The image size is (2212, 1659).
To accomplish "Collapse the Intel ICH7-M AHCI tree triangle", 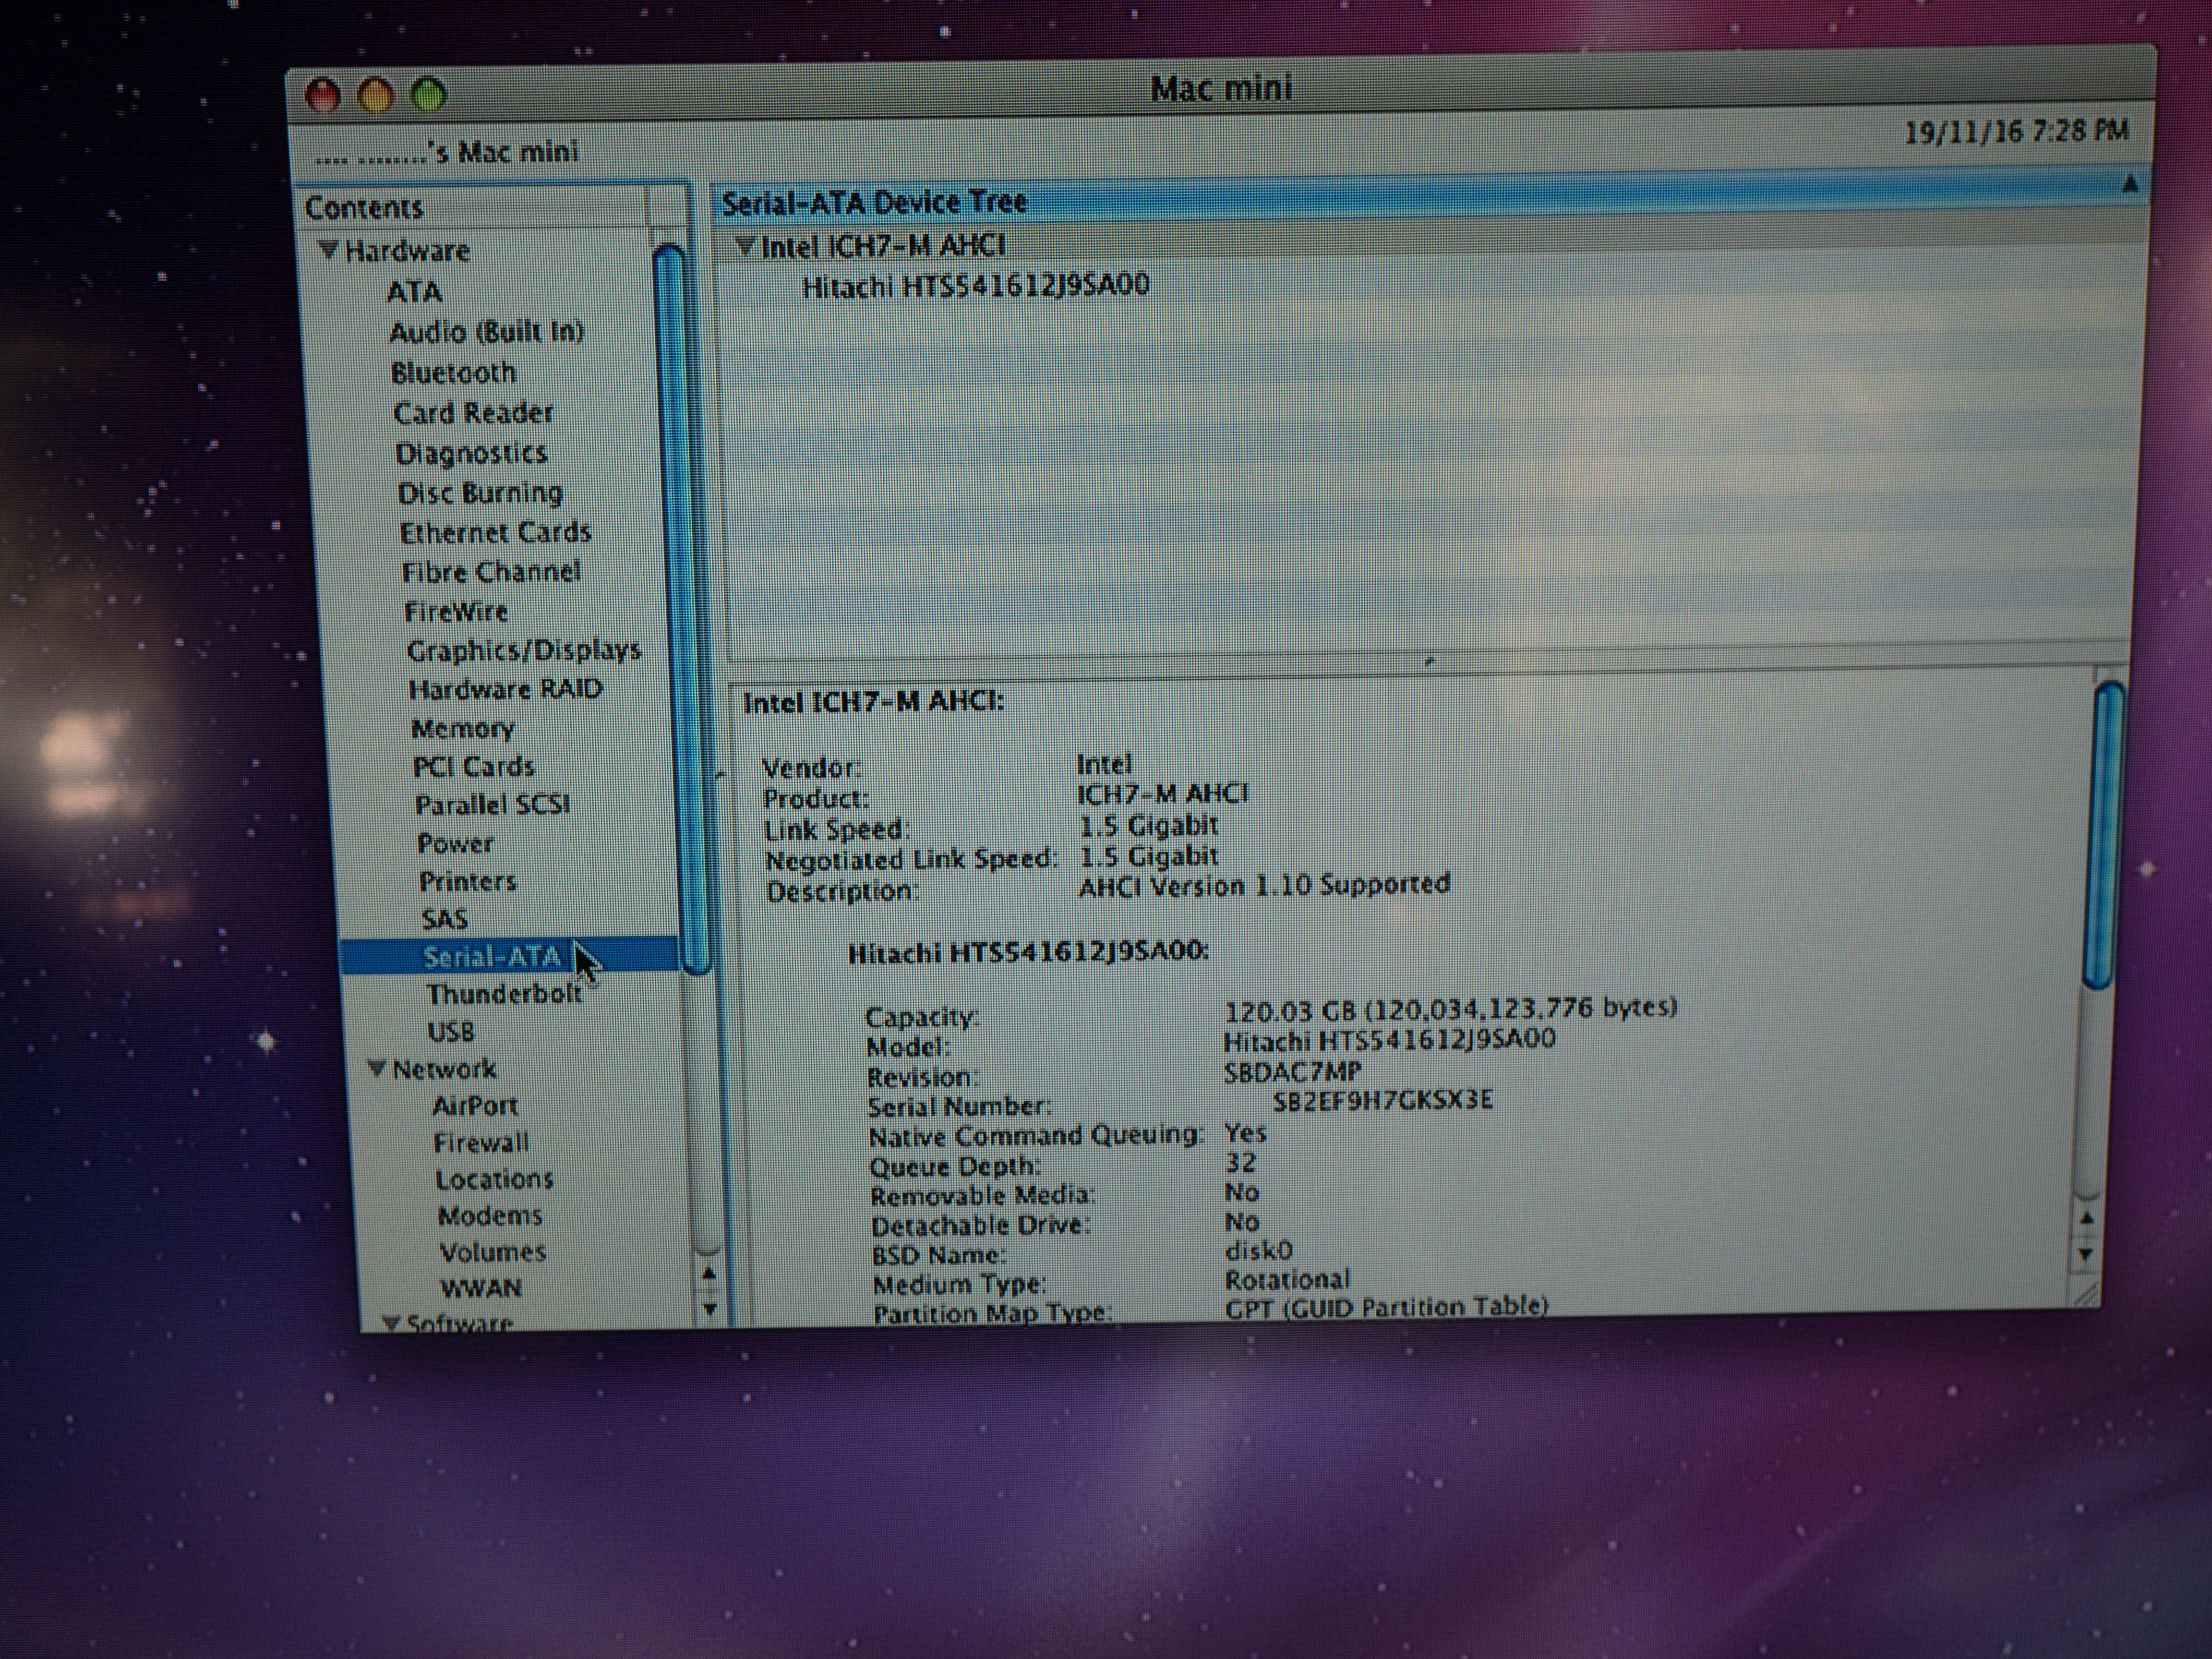I will [x=745, y=245].
